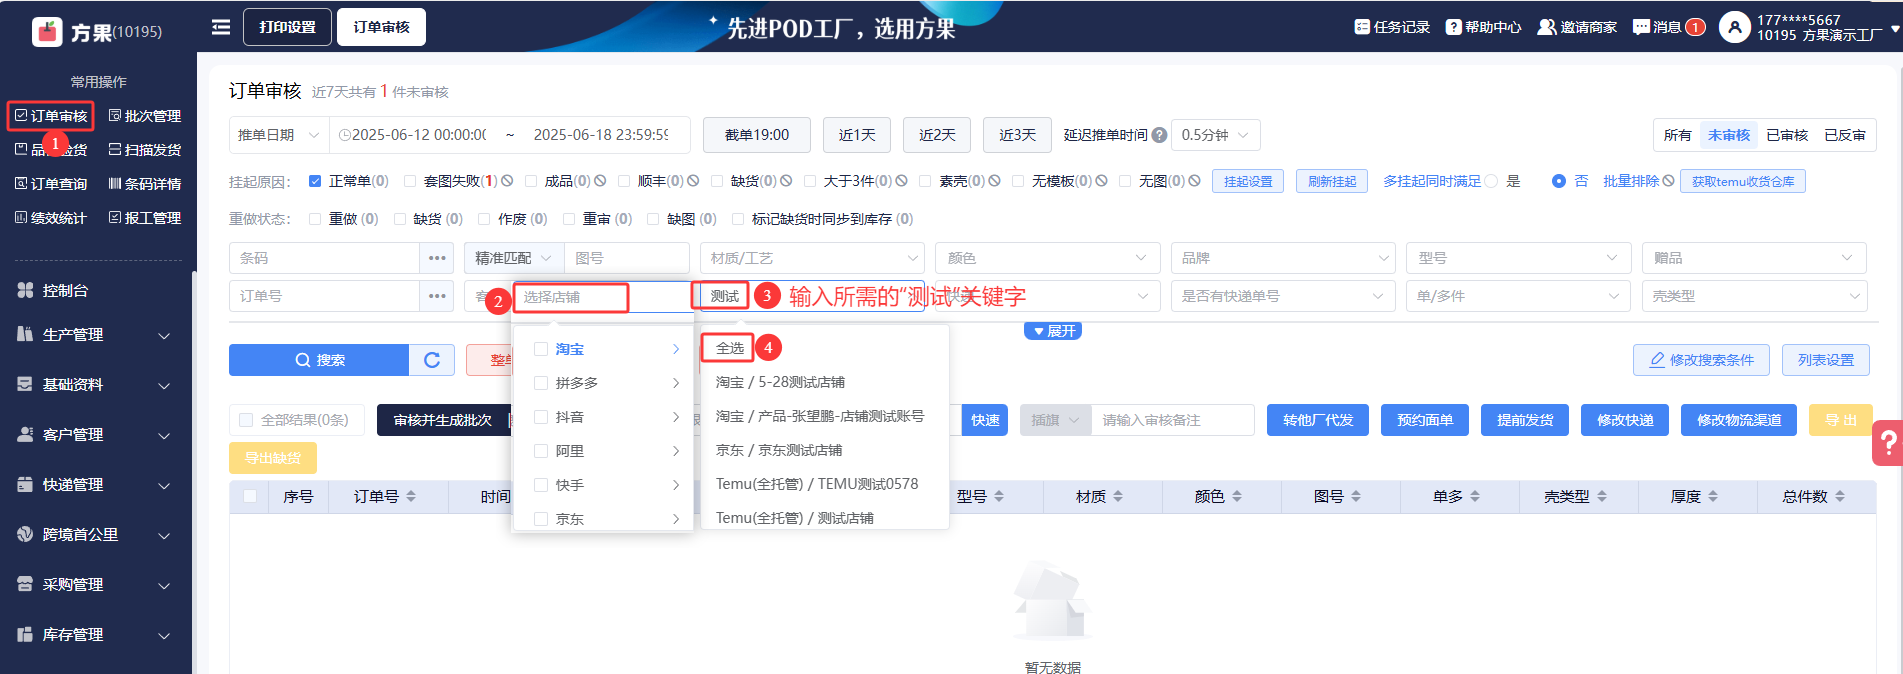This screenshot has width=1903, height=674.
Task: Open 批次管理 in common operations
Action: coord(145,116)
